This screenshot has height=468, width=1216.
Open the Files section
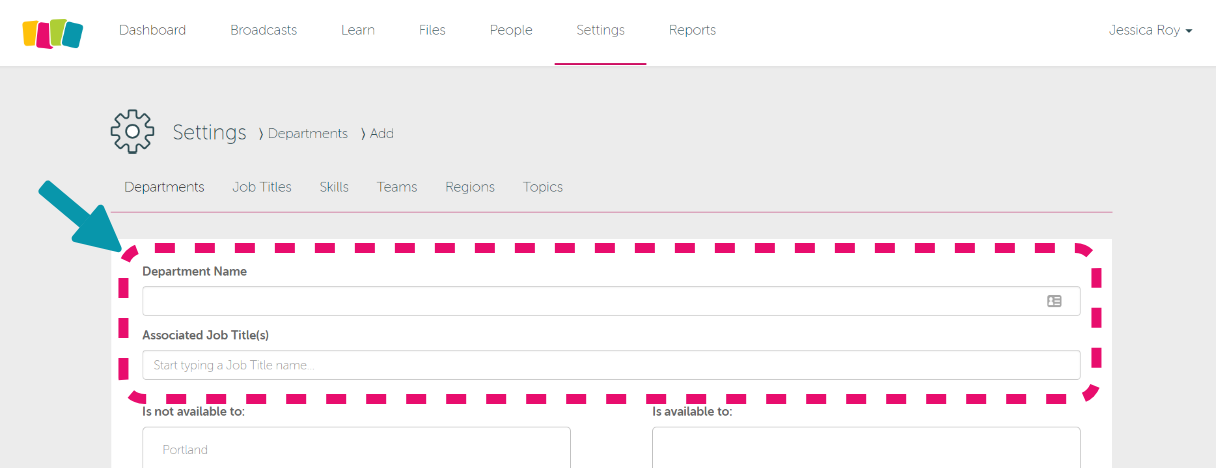click(x=432, y=30)
